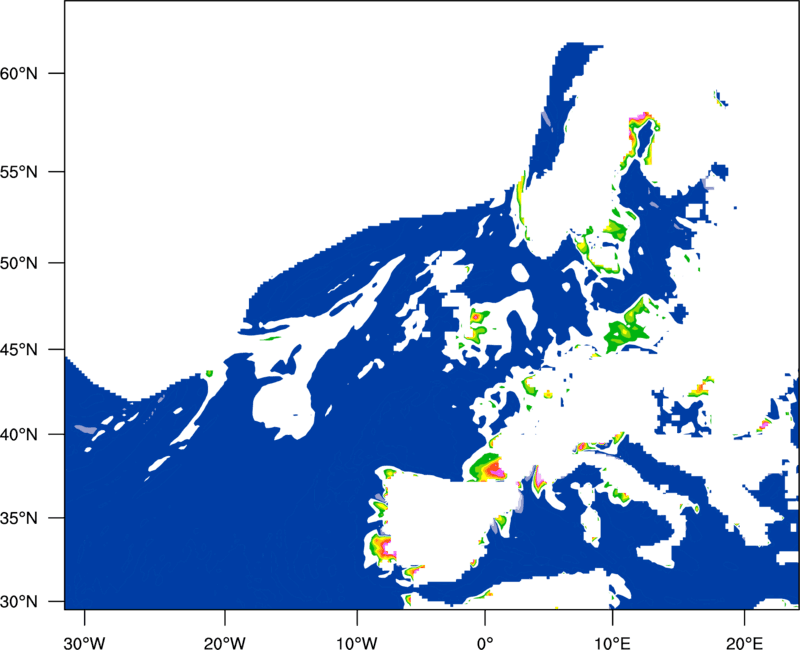Screen dimensions: 800x650
Task: Click the 10°W longitude label
Action: [357, 643]
